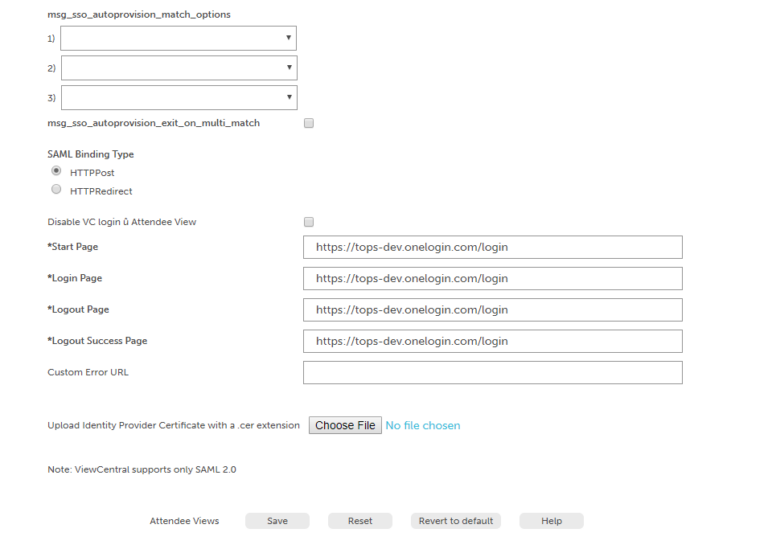Click the Custom Error URL field
This screenshot has height=549, width=768.
[493, 373]
